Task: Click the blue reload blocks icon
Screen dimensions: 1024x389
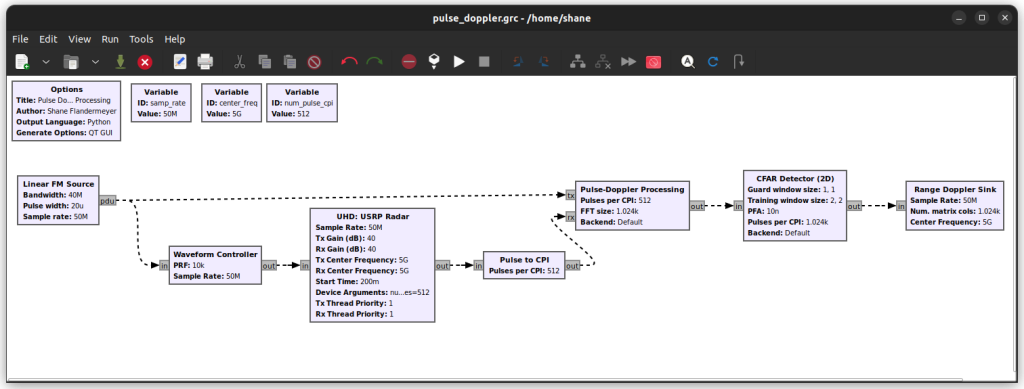Action: [x=712, y=61]
